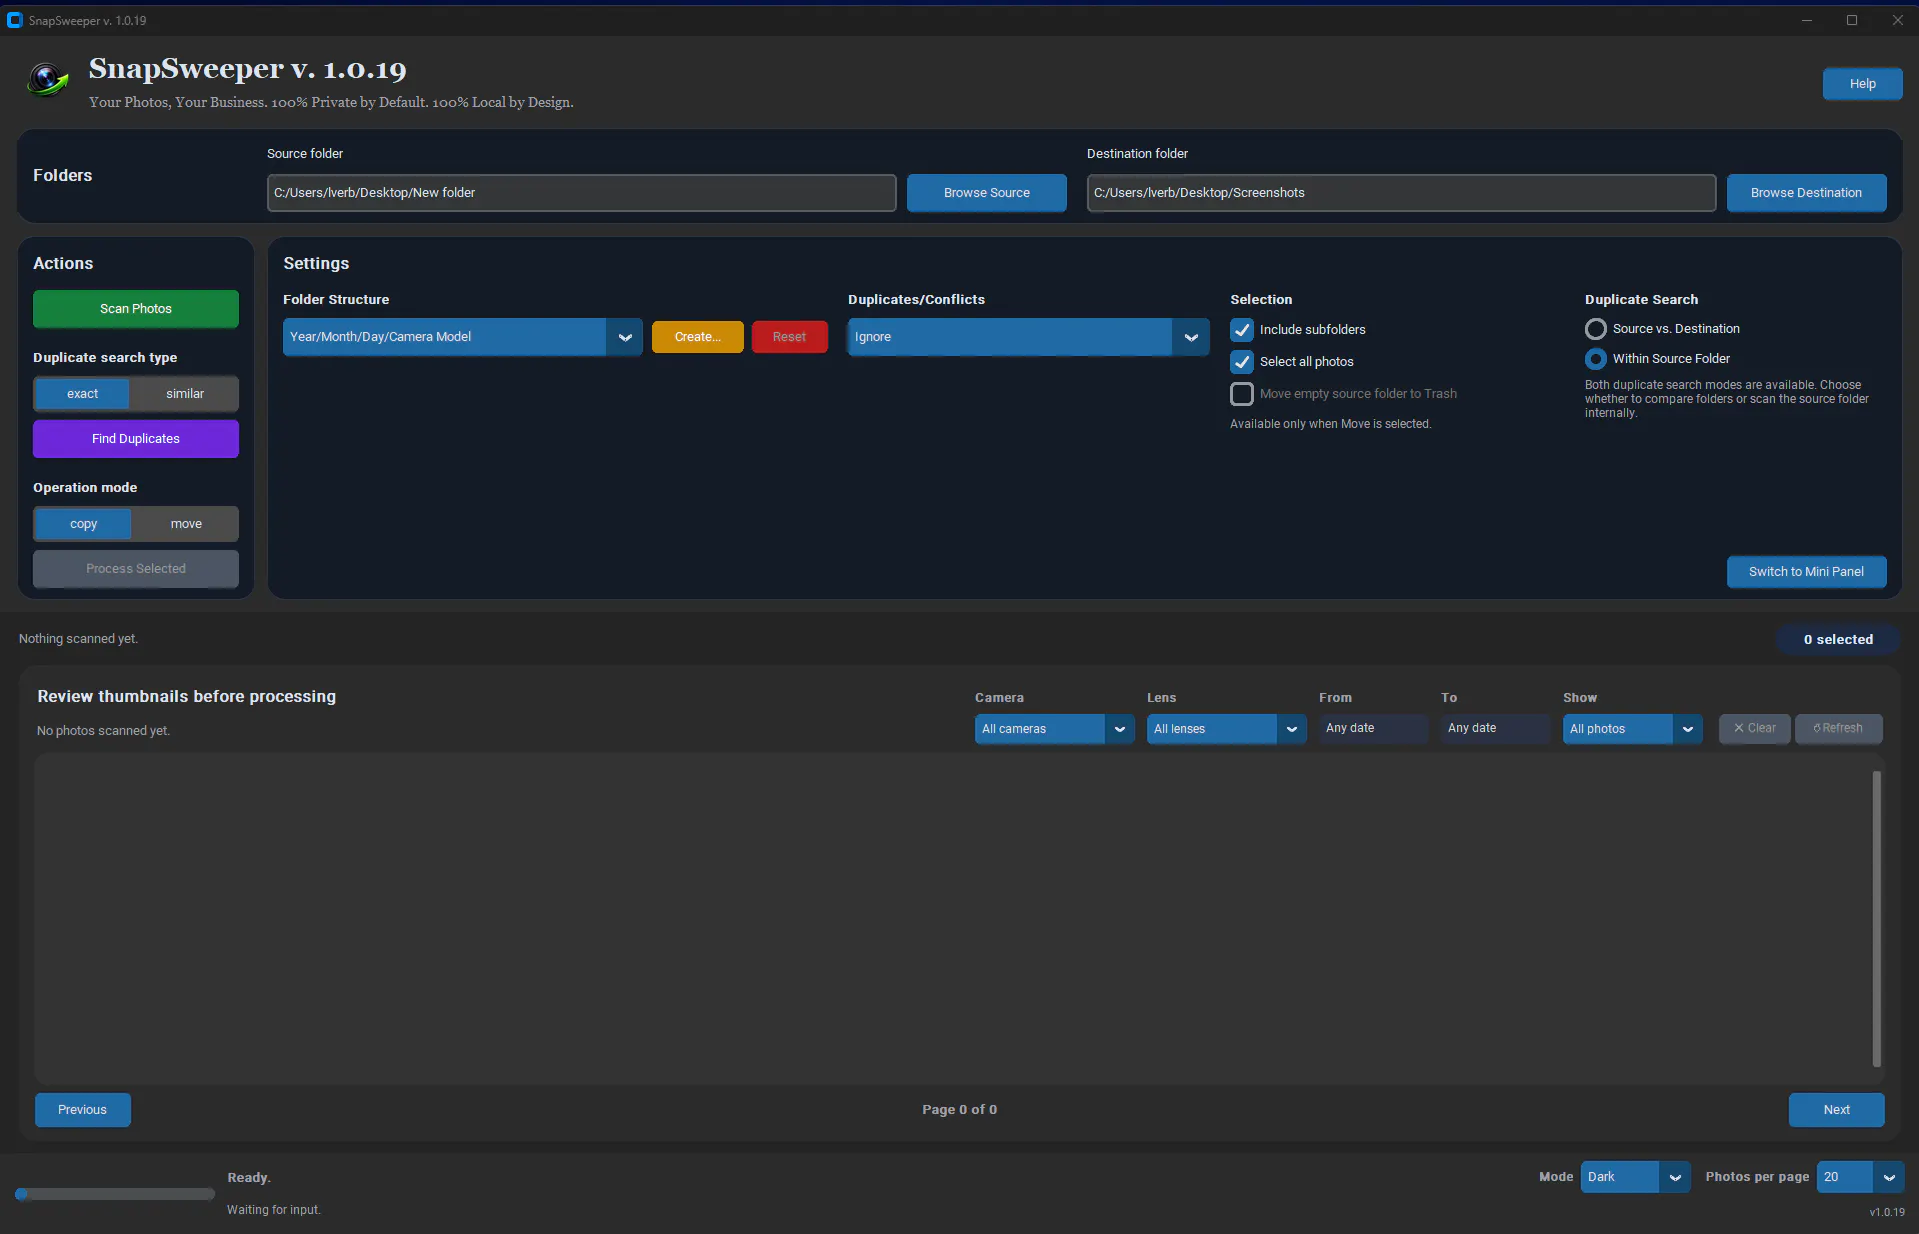Select the similar duplicate search type

pos(185,394)
